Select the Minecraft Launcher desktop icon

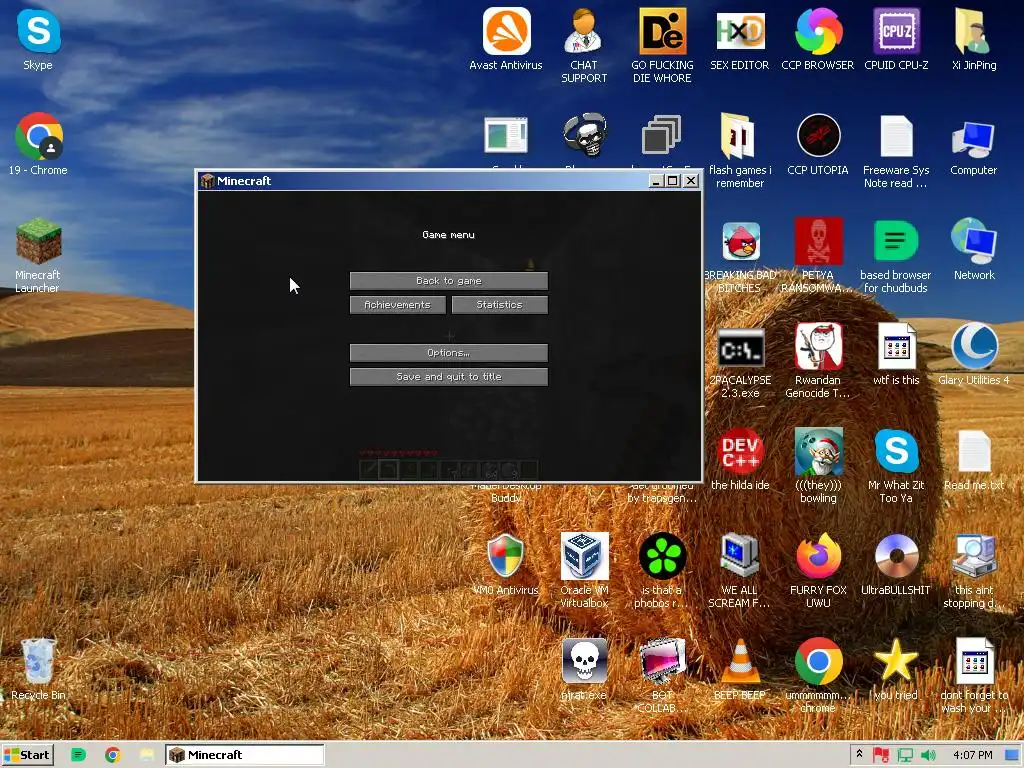38,256
